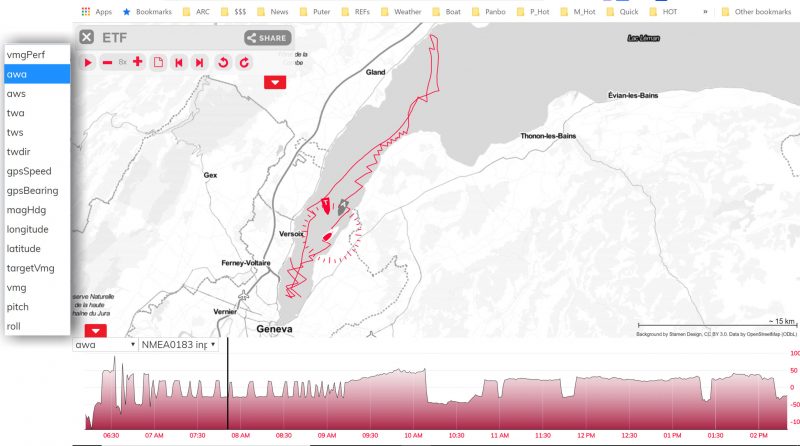Image resolution: width=800 pixels, height=446 pixels.
Task: Choose twdir from the variable list
Action: [37, 152]
